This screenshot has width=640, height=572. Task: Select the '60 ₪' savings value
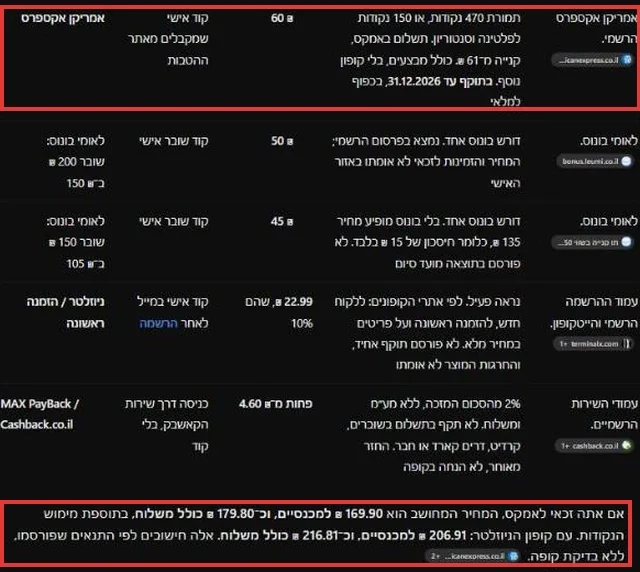(x=282, y=18)
